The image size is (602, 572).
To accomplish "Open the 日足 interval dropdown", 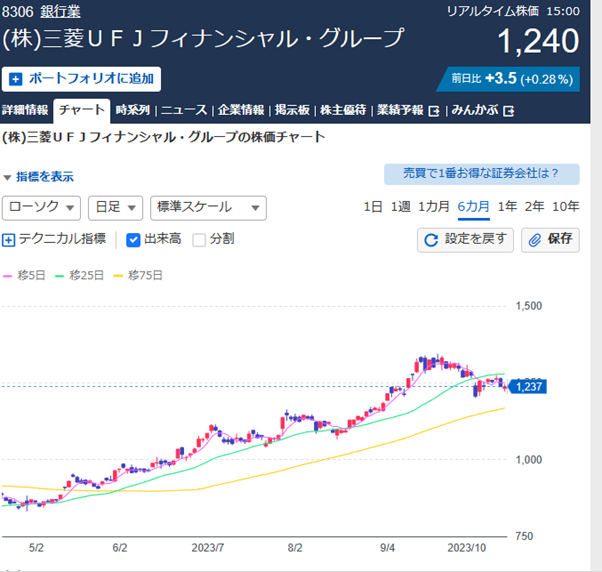I will coord(116,208).
